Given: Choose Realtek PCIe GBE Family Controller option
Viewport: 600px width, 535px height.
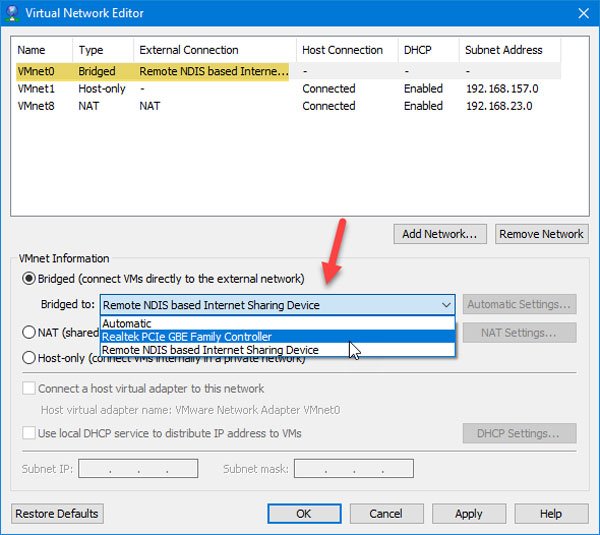Looking at the screenshot, I should [x=187, y=337].
